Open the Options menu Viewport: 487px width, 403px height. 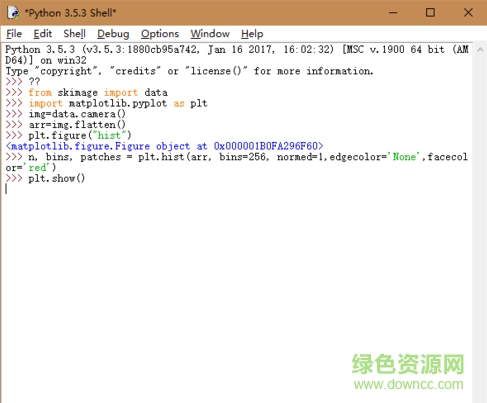pyautogui.click(x=160, y=34)
